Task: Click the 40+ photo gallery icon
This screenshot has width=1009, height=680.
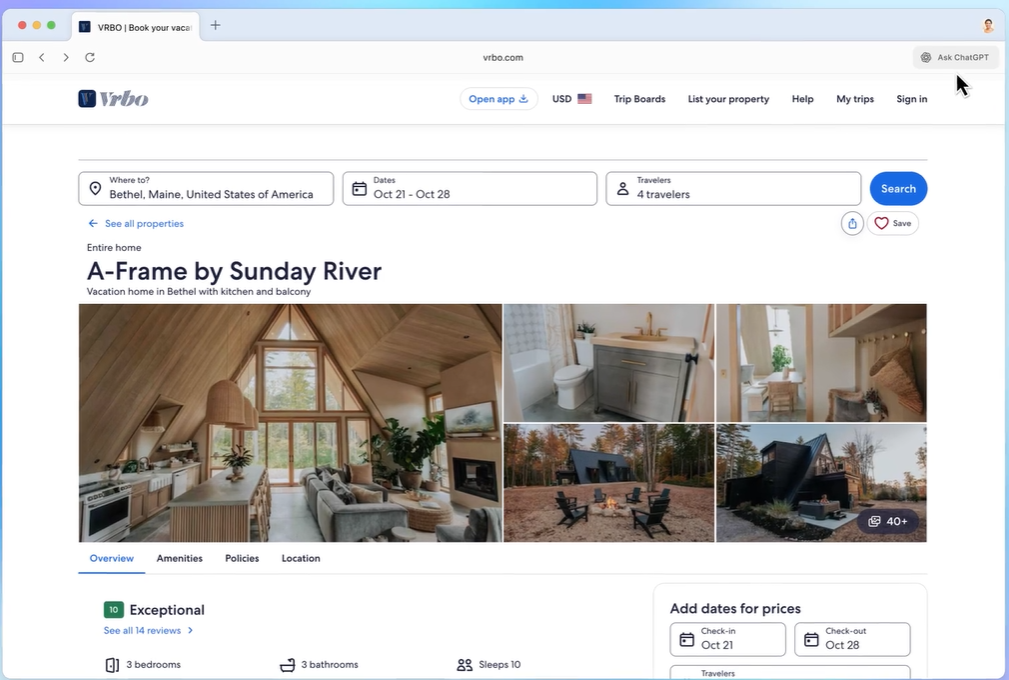Action: tap(874, 521)
